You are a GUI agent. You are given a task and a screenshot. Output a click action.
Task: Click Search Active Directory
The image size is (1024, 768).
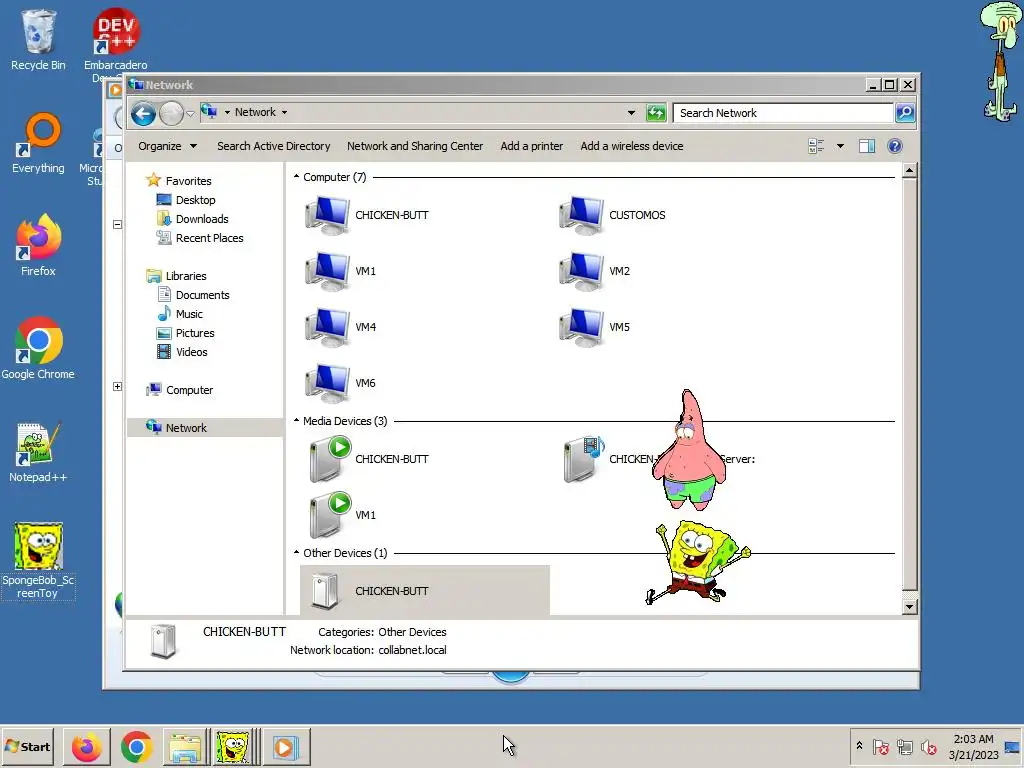[274, 146]
